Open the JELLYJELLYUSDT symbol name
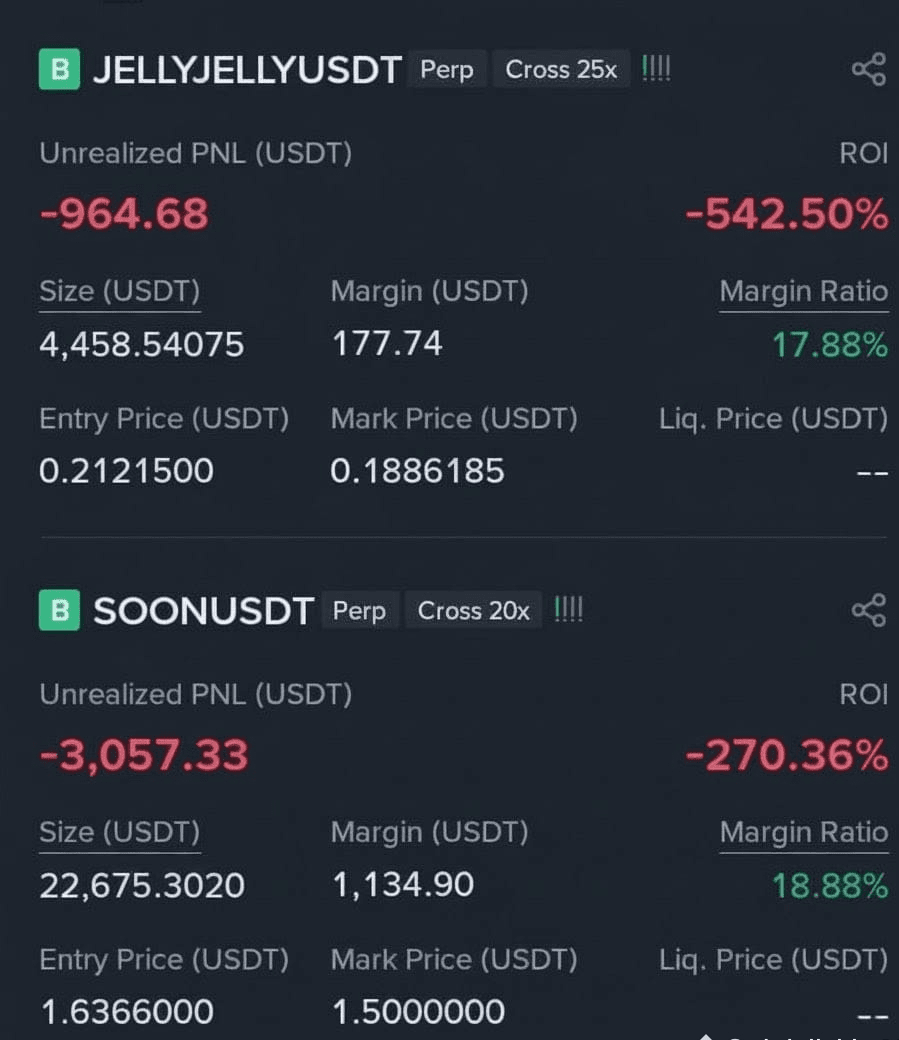 point(247,70)
